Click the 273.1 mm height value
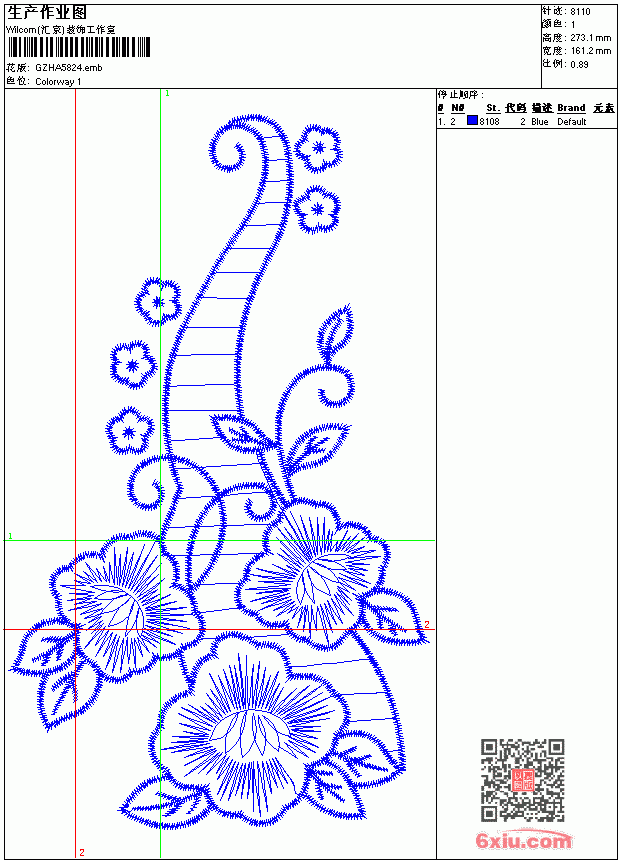 pyautogui.click(x=590, y=38)
